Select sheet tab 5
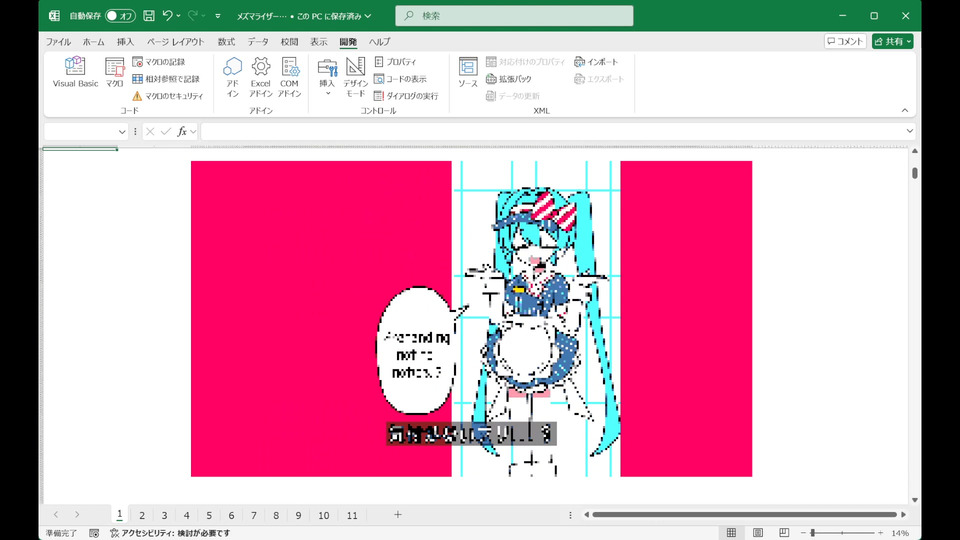 [x=209, y=516]
